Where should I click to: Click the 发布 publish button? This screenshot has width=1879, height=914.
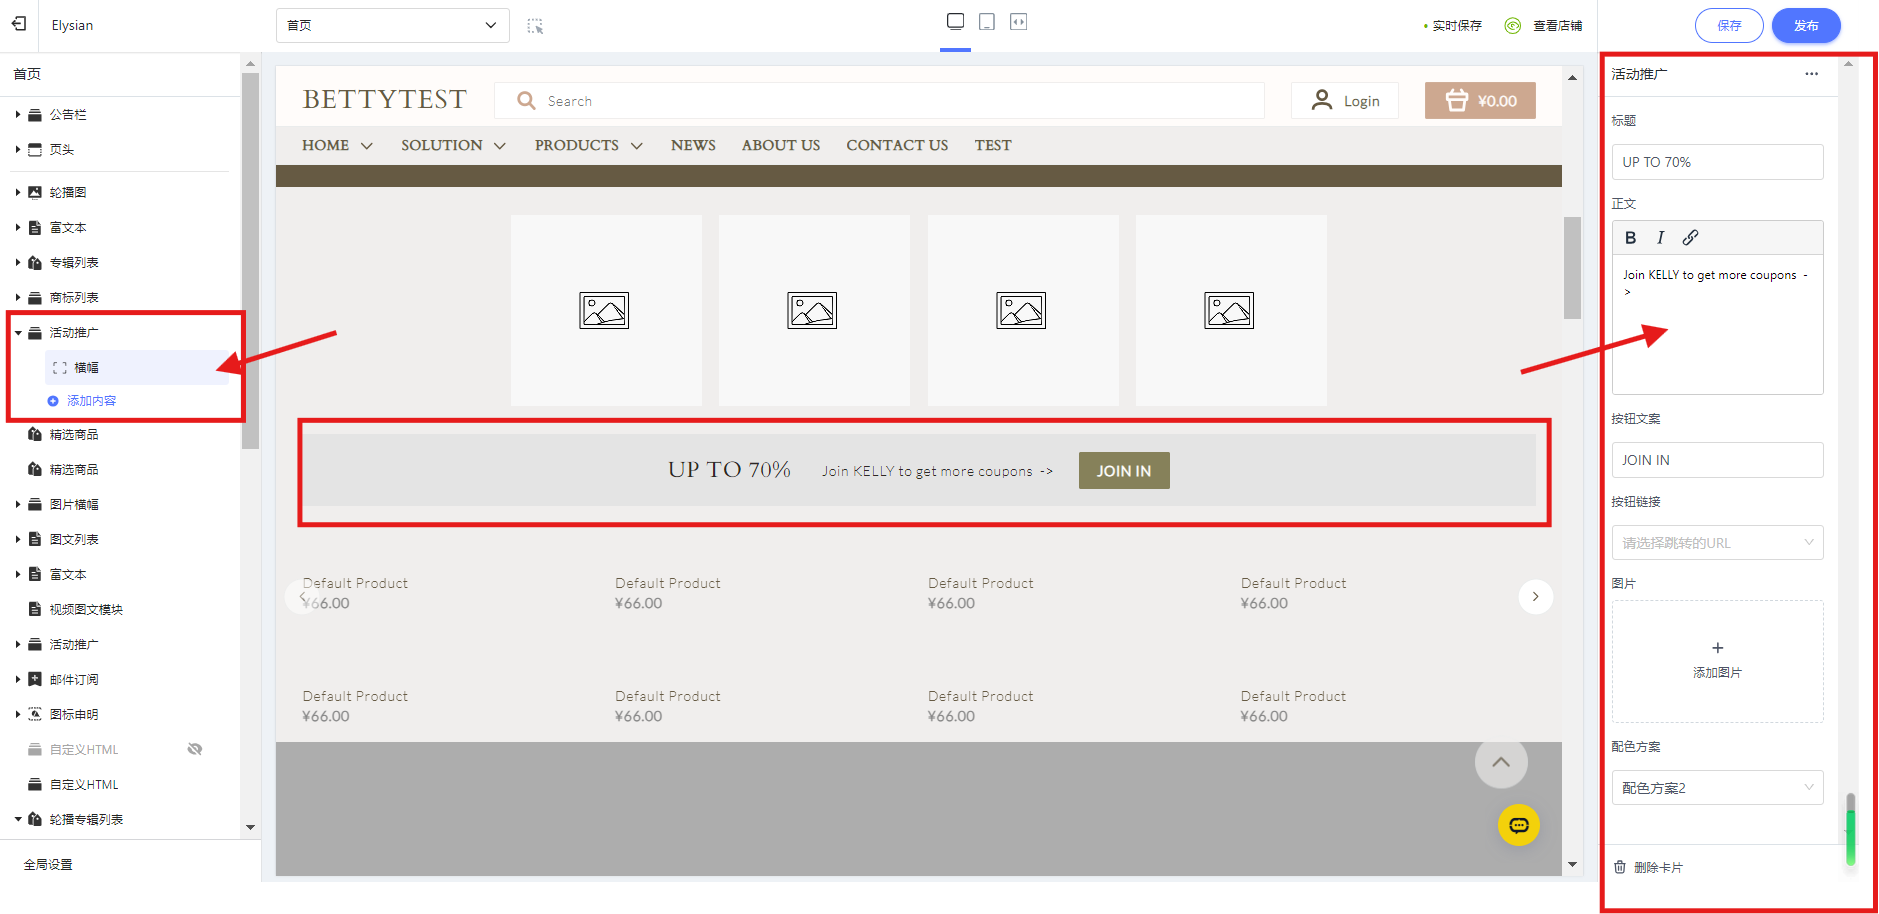1805,26
